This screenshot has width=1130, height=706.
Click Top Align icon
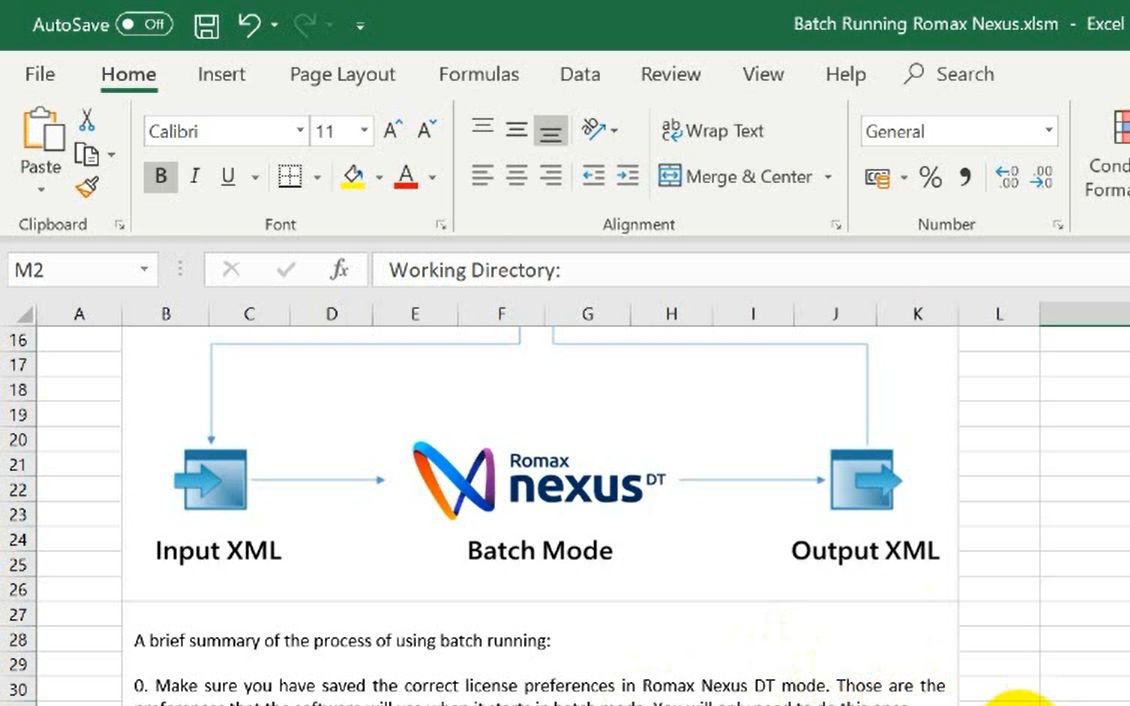pos(483,128)
